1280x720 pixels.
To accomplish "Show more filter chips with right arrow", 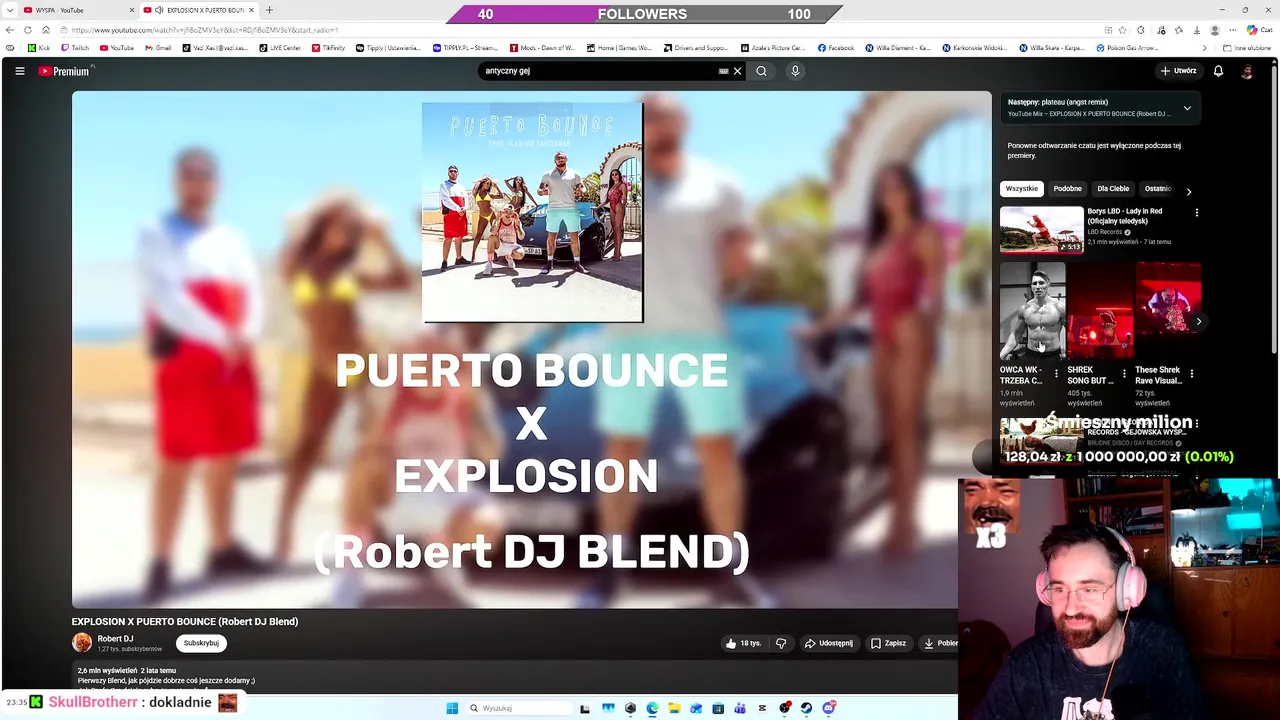I will coord(1188,191).
